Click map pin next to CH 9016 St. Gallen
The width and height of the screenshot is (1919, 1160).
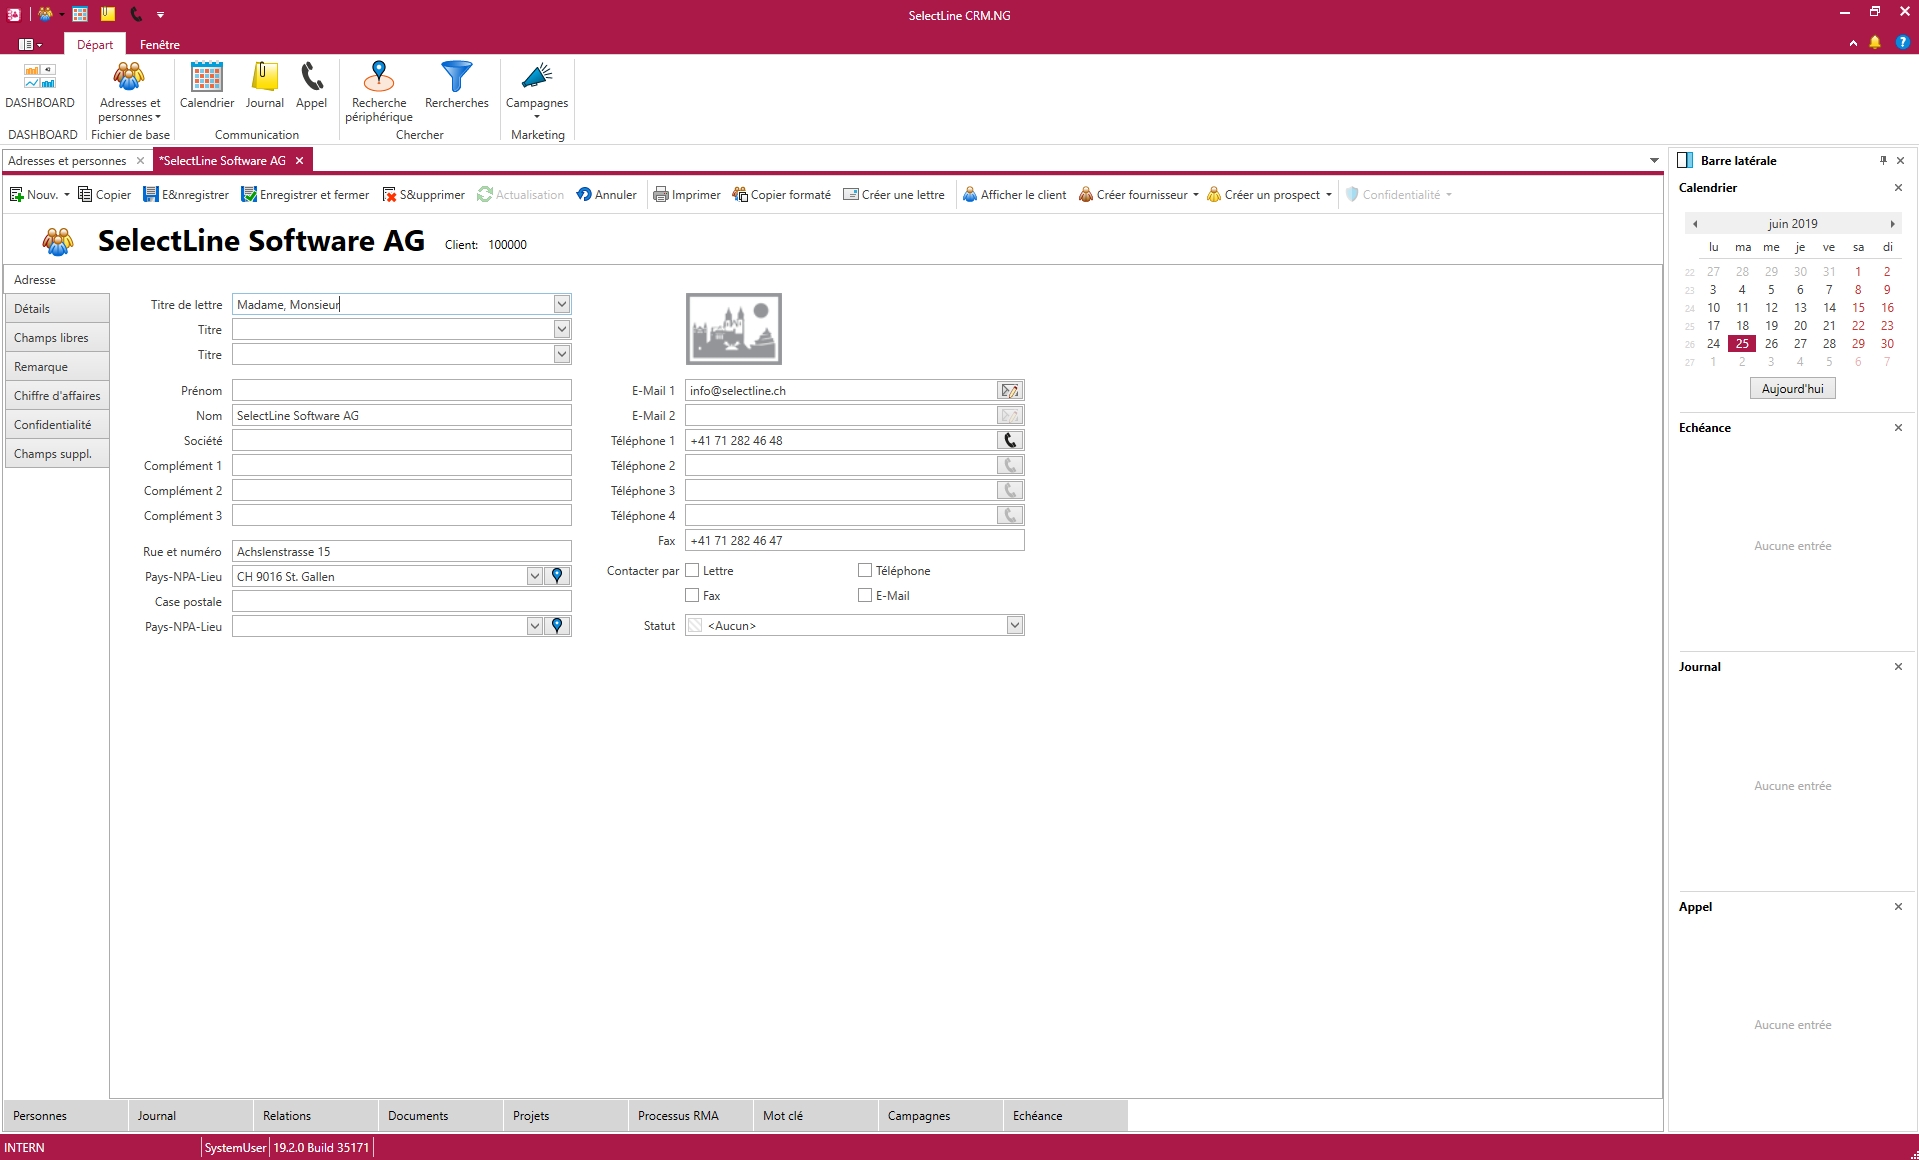coord(558,577)
